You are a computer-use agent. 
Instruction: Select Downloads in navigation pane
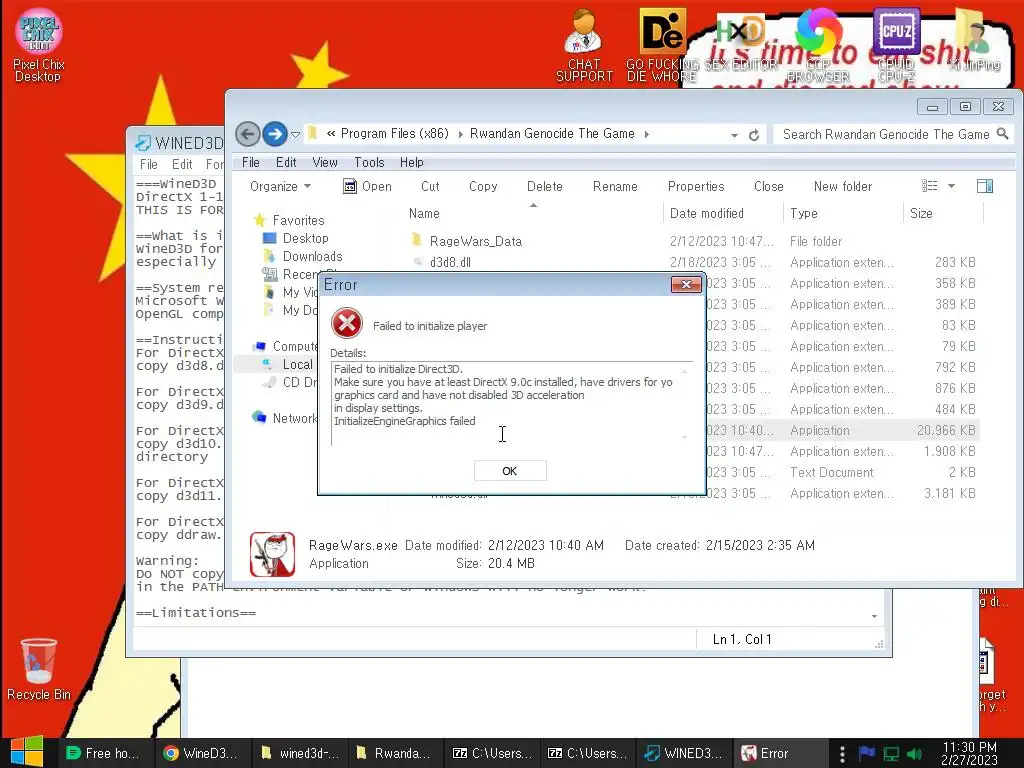(312, 257)
